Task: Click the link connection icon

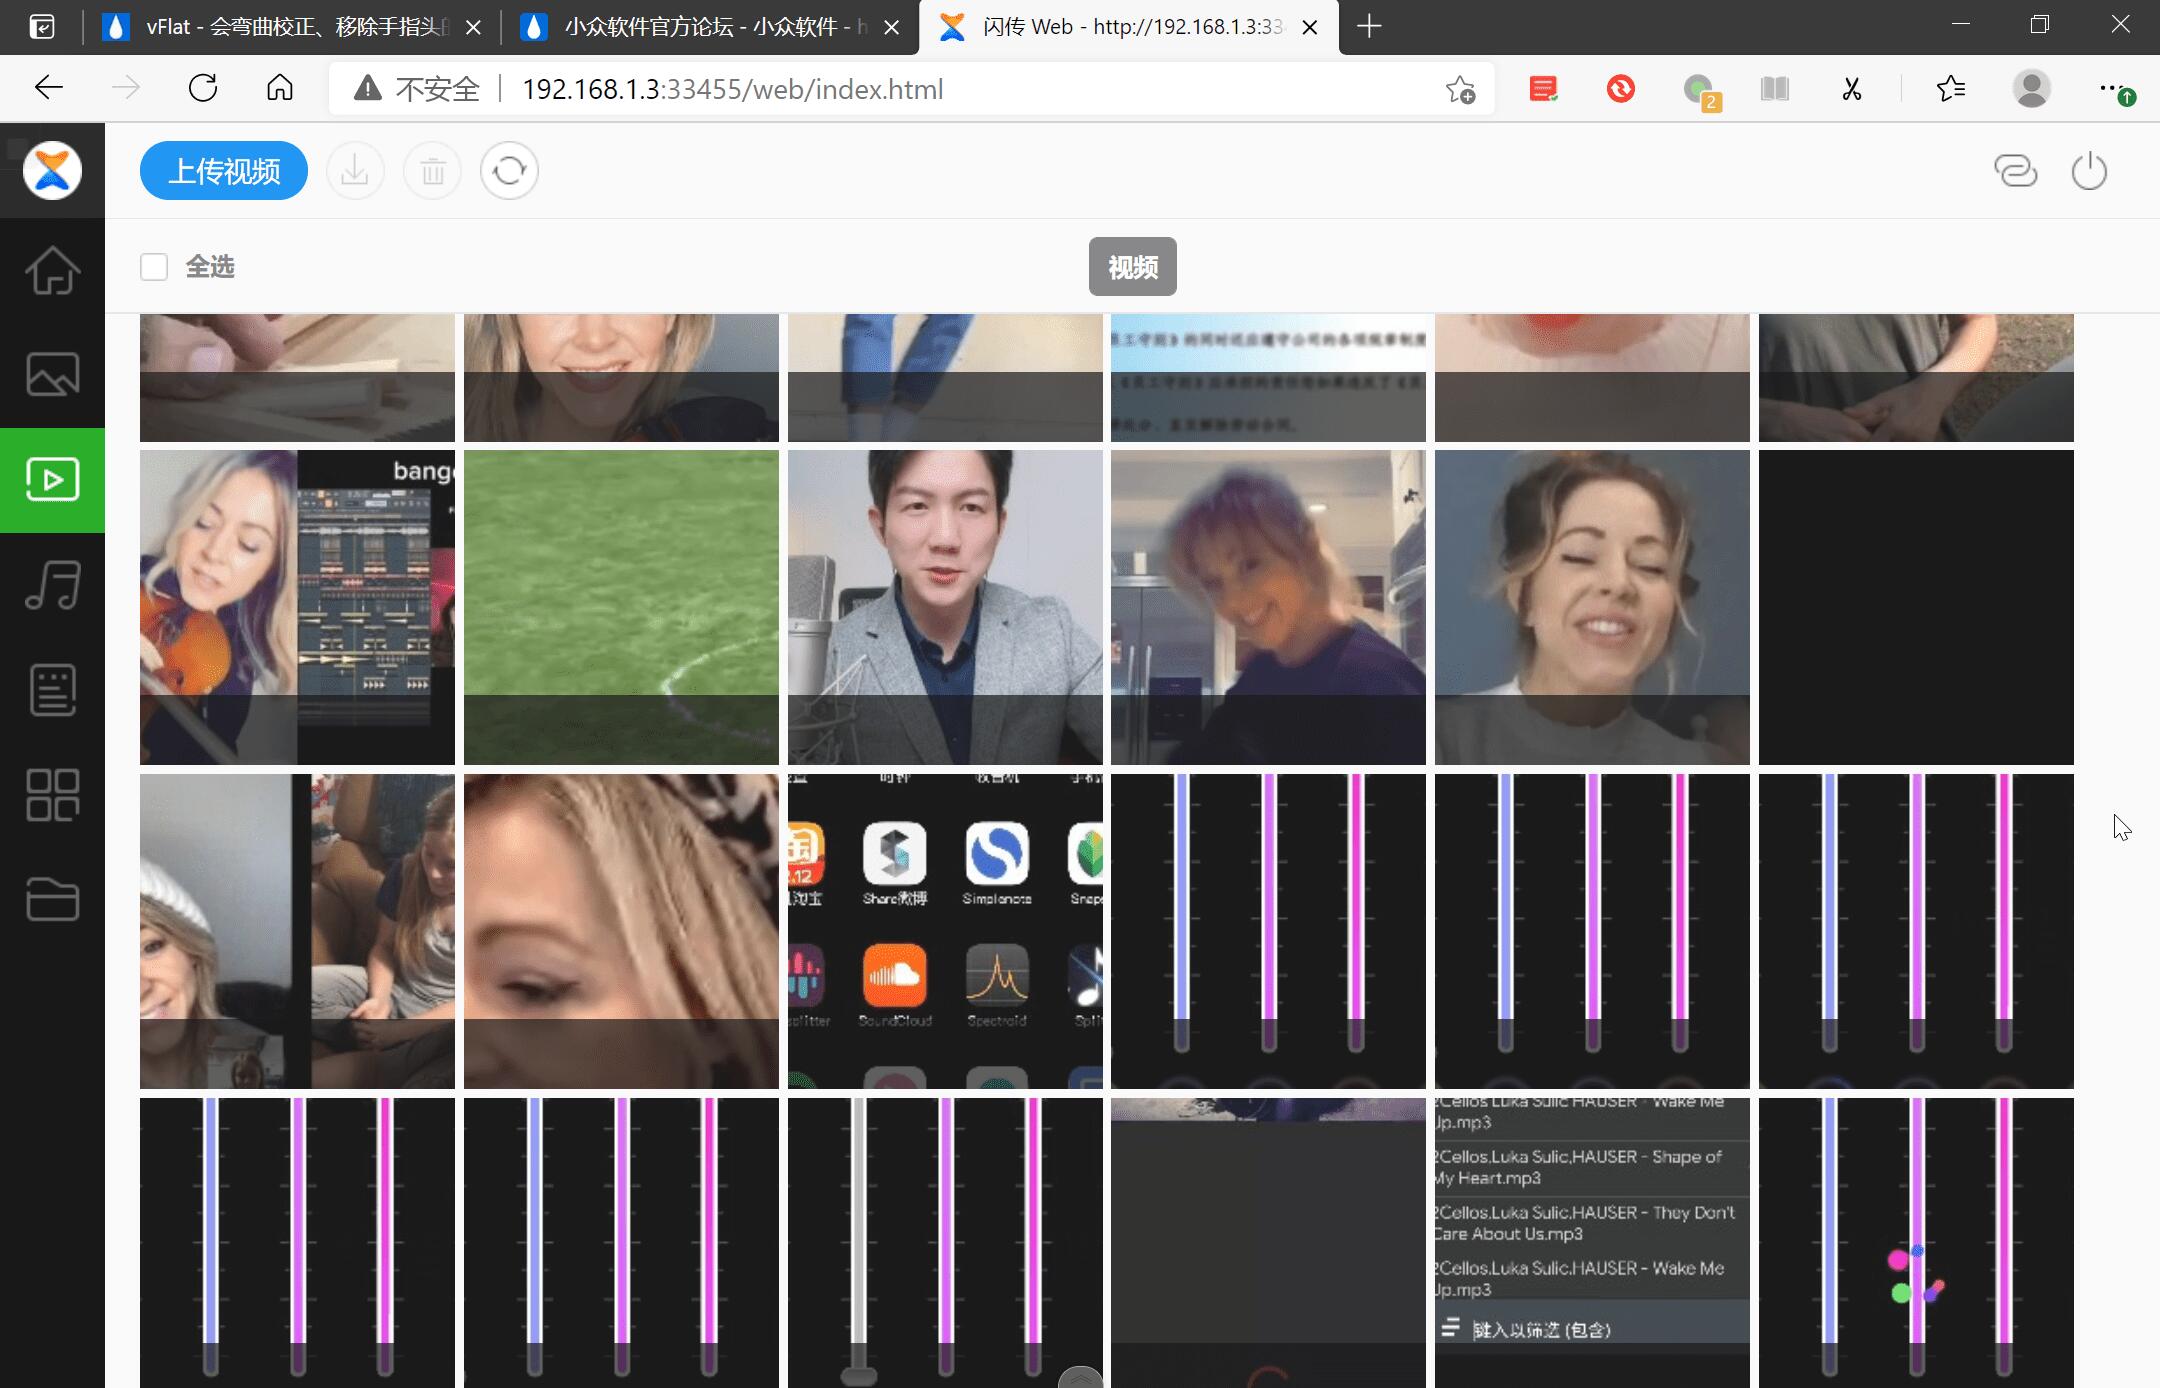Action: click(x=2015, y=171)
